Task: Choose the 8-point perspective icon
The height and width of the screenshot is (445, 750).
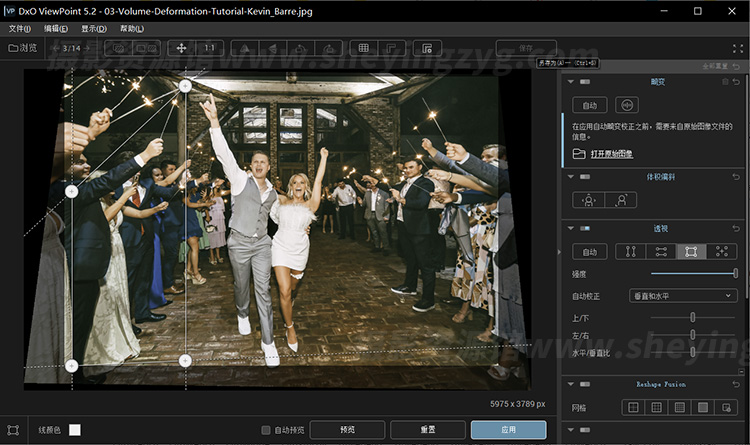Action: point(720,252)
